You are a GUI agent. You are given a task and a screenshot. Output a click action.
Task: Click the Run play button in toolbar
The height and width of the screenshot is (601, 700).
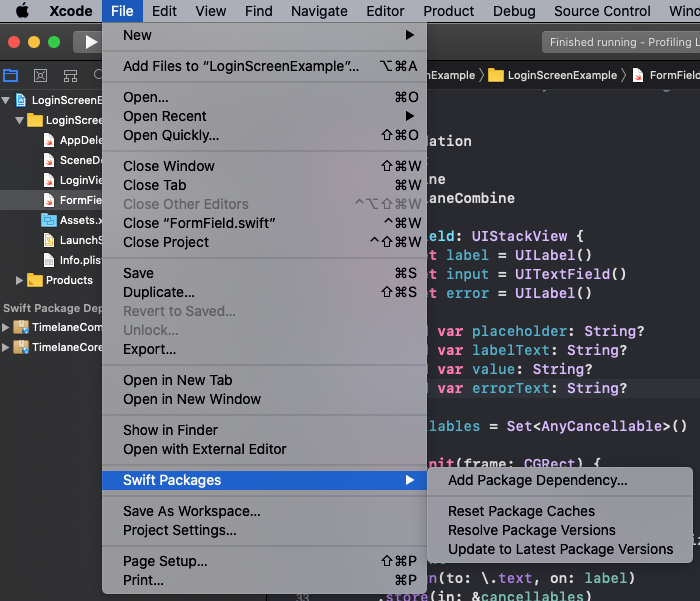point(91,42)
